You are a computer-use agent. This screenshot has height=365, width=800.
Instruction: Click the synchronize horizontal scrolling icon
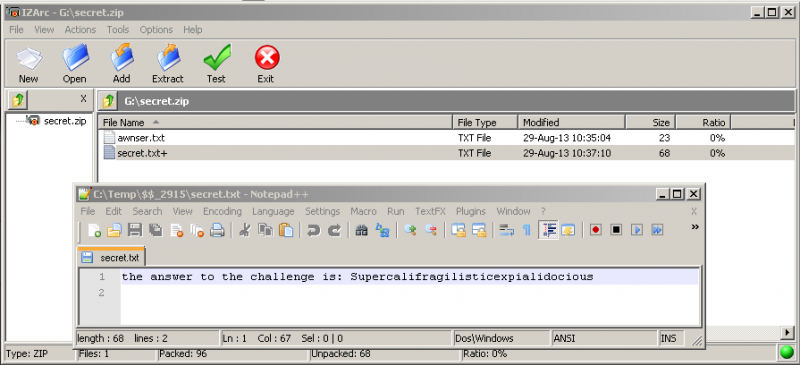[x=479, y=230]
